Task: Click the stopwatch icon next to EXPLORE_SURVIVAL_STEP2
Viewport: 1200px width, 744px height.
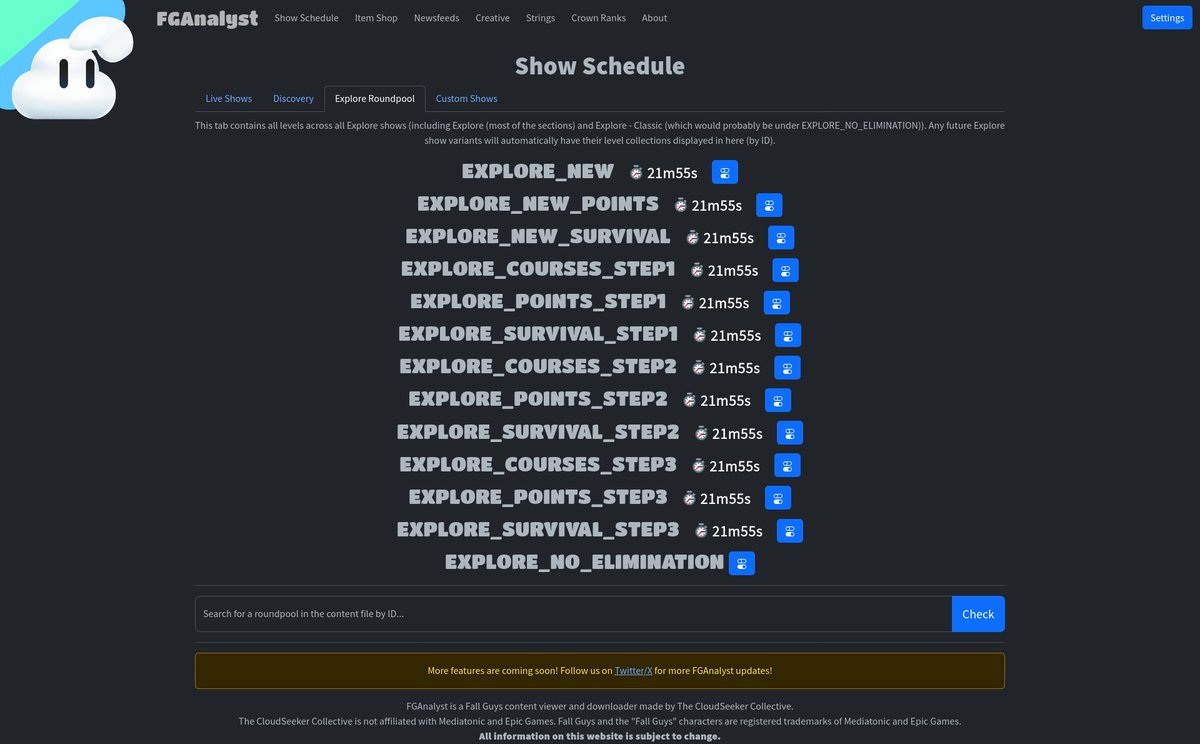Action: (701, 432)
